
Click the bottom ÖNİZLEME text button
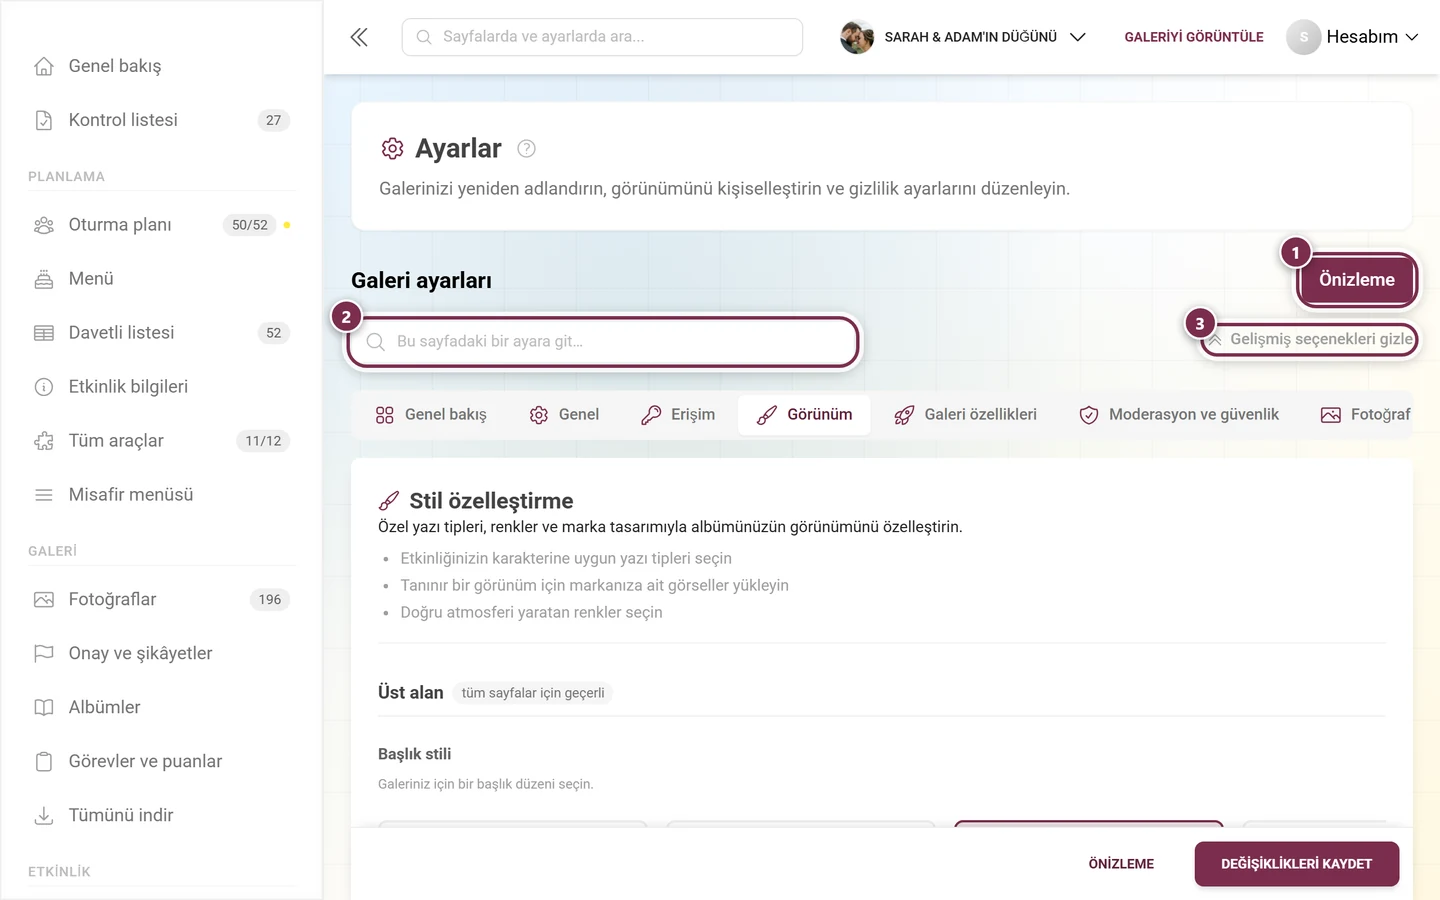coord(1121,864)
